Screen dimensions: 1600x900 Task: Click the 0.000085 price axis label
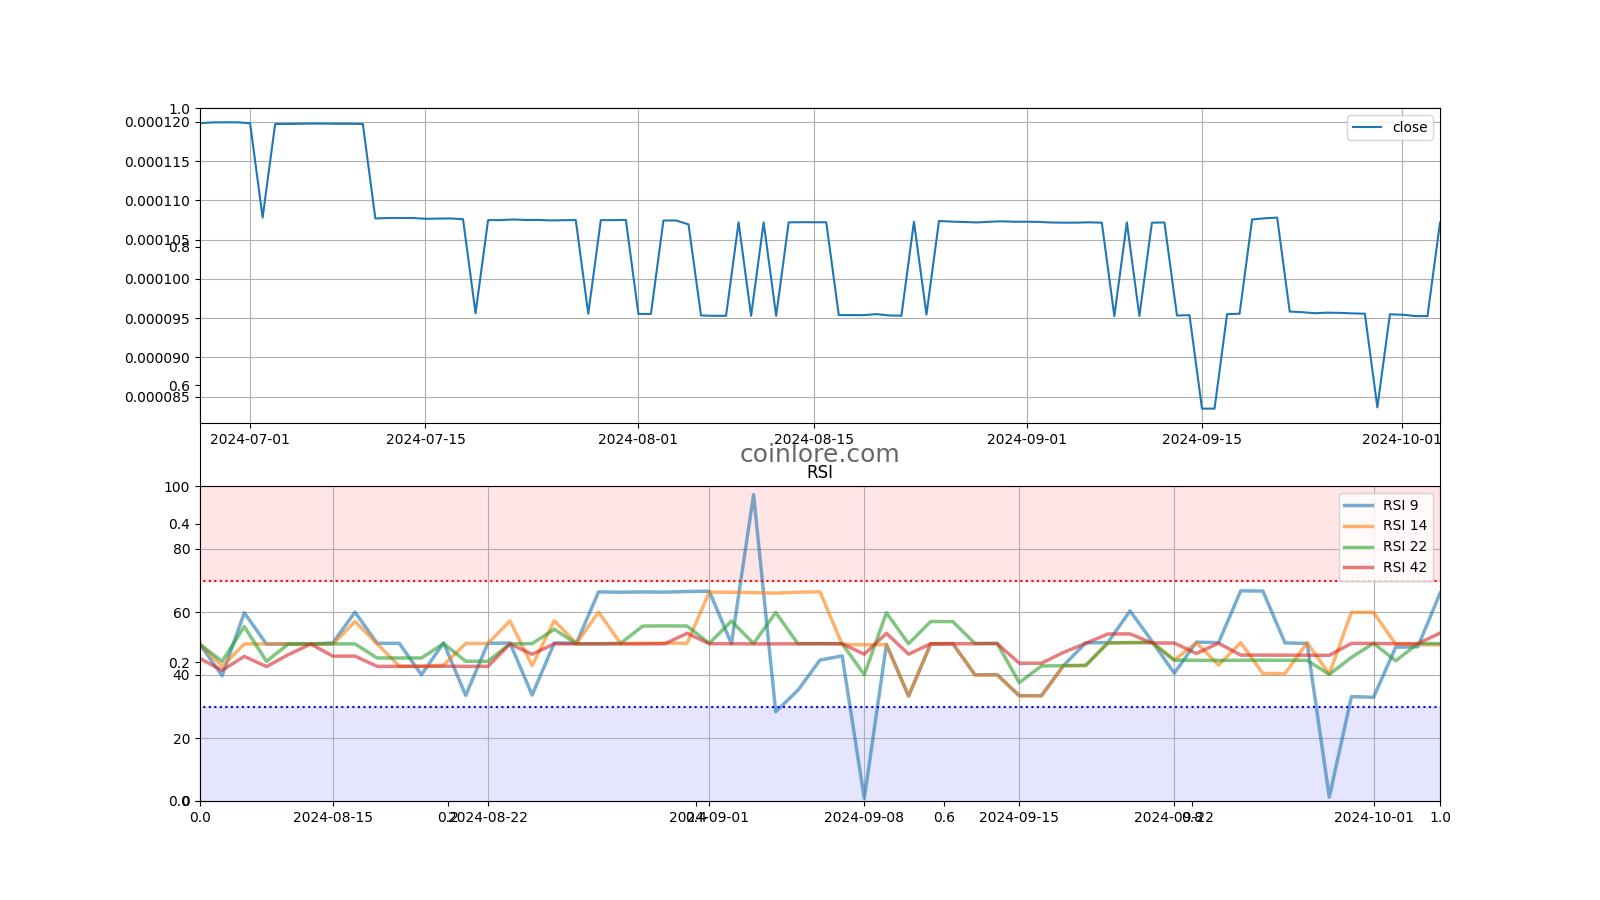tap(157, 397)
